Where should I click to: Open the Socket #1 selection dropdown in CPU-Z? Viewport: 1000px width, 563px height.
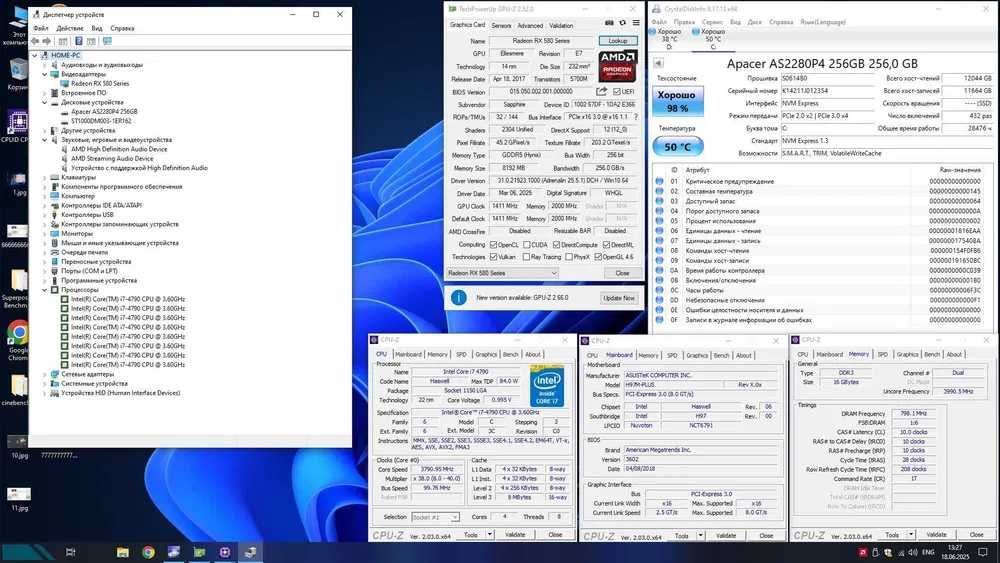click(x=436, y=517)
